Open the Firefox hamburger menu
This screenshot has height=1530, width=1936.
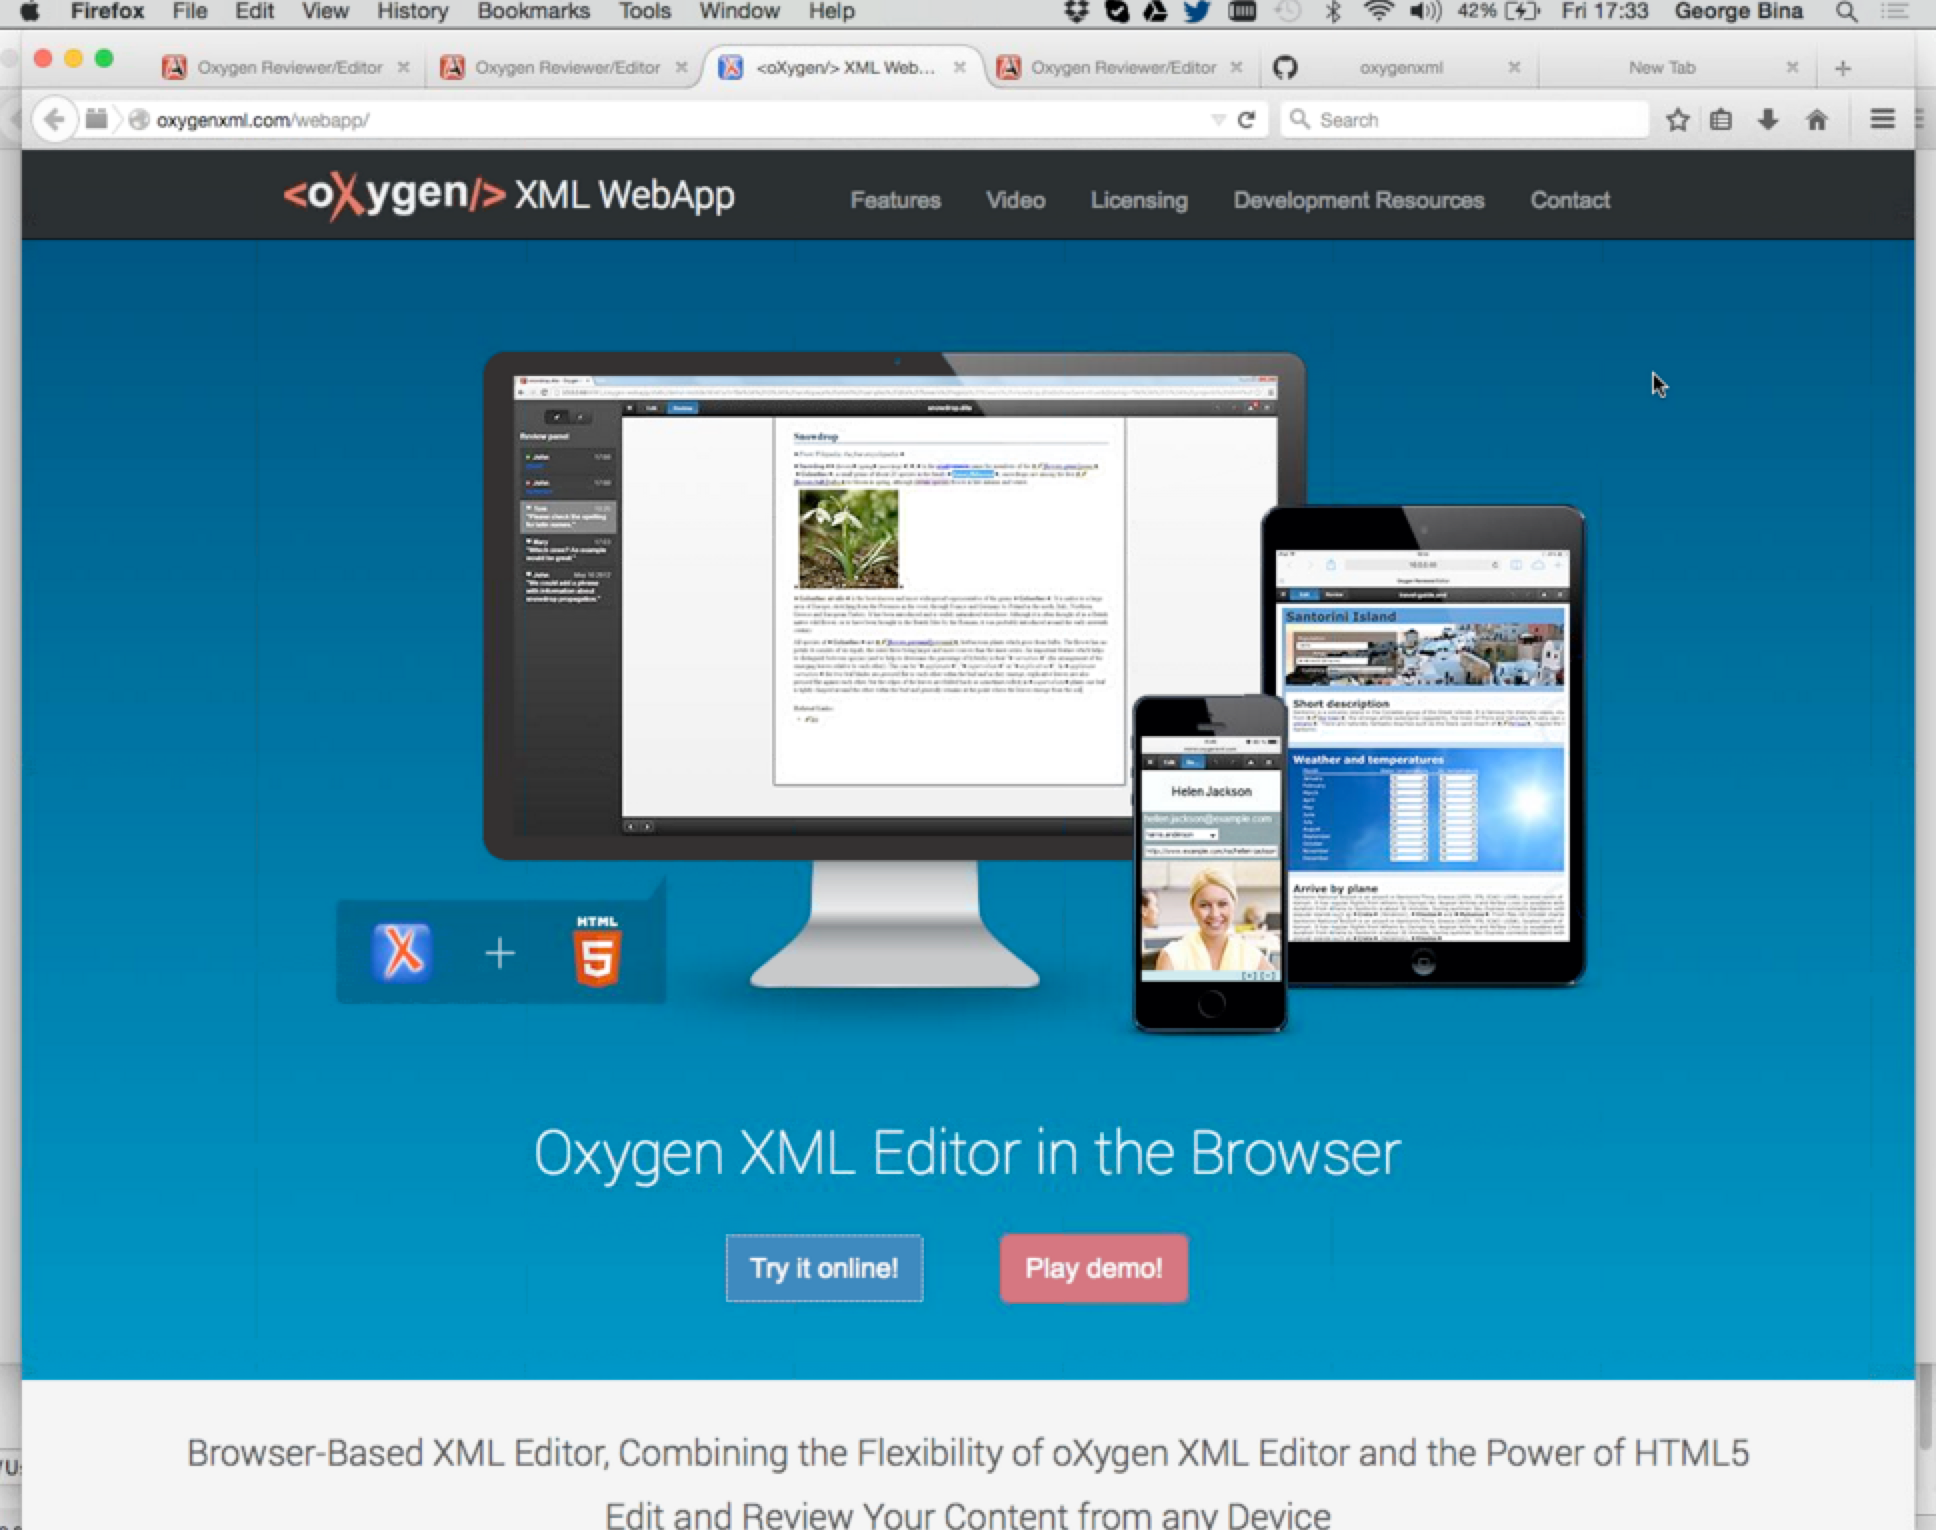pyautogui.click(x=1882, y=120)
